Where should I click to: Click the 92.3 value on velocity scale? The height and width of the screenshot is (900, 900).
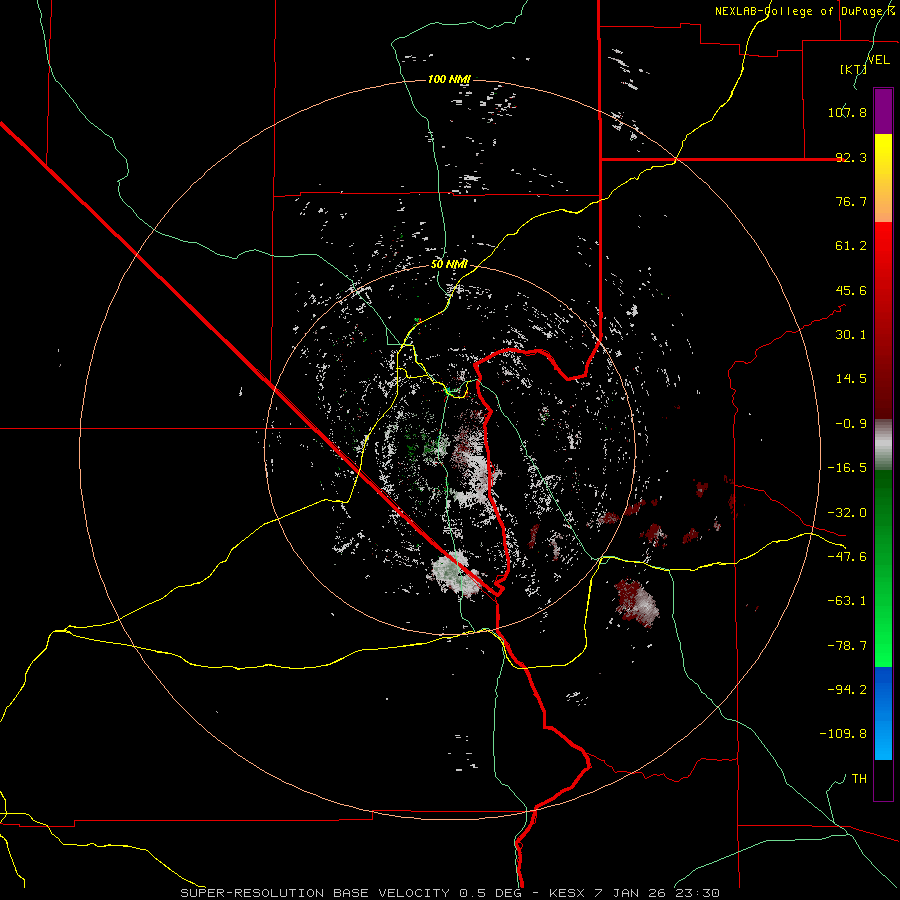[x=851, y=157]
